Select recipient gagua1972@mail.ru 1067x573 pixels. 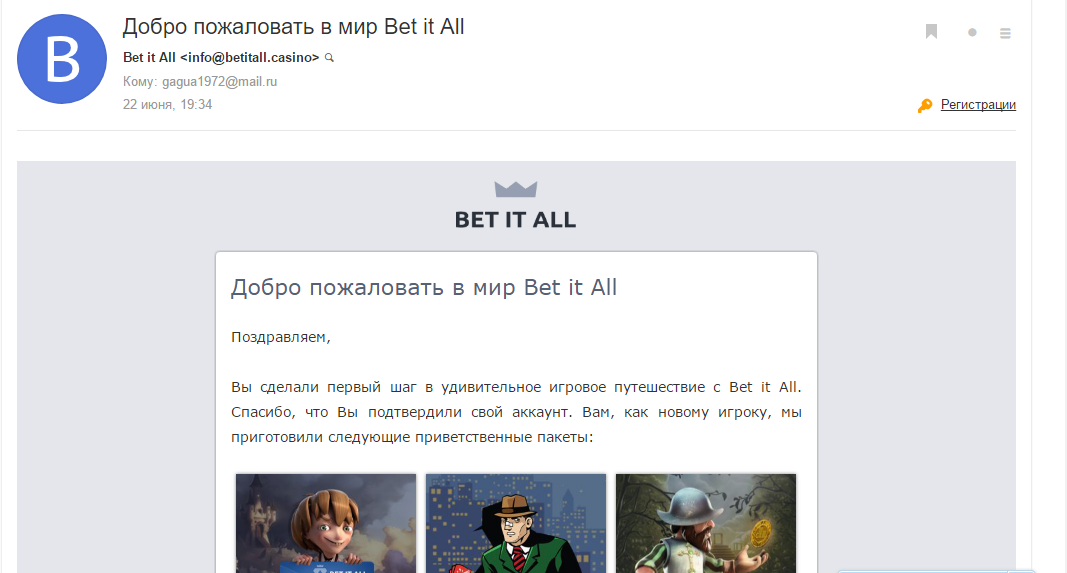point(219,82)
